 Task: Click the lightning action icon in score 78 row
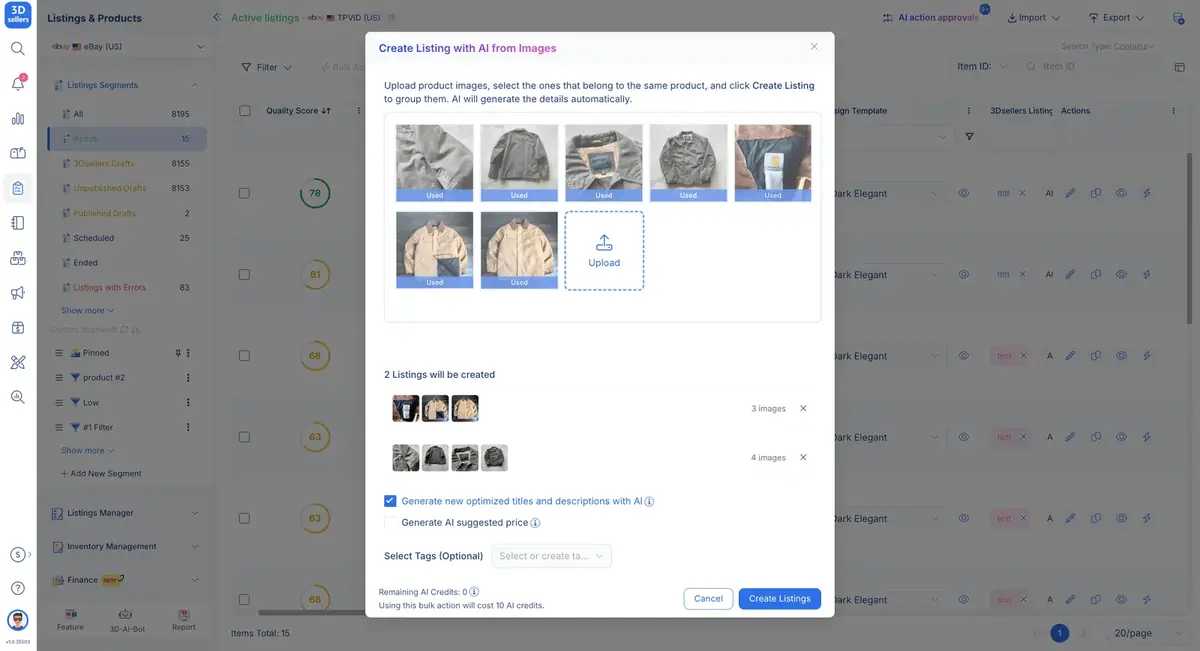(x=1147, y=193)
